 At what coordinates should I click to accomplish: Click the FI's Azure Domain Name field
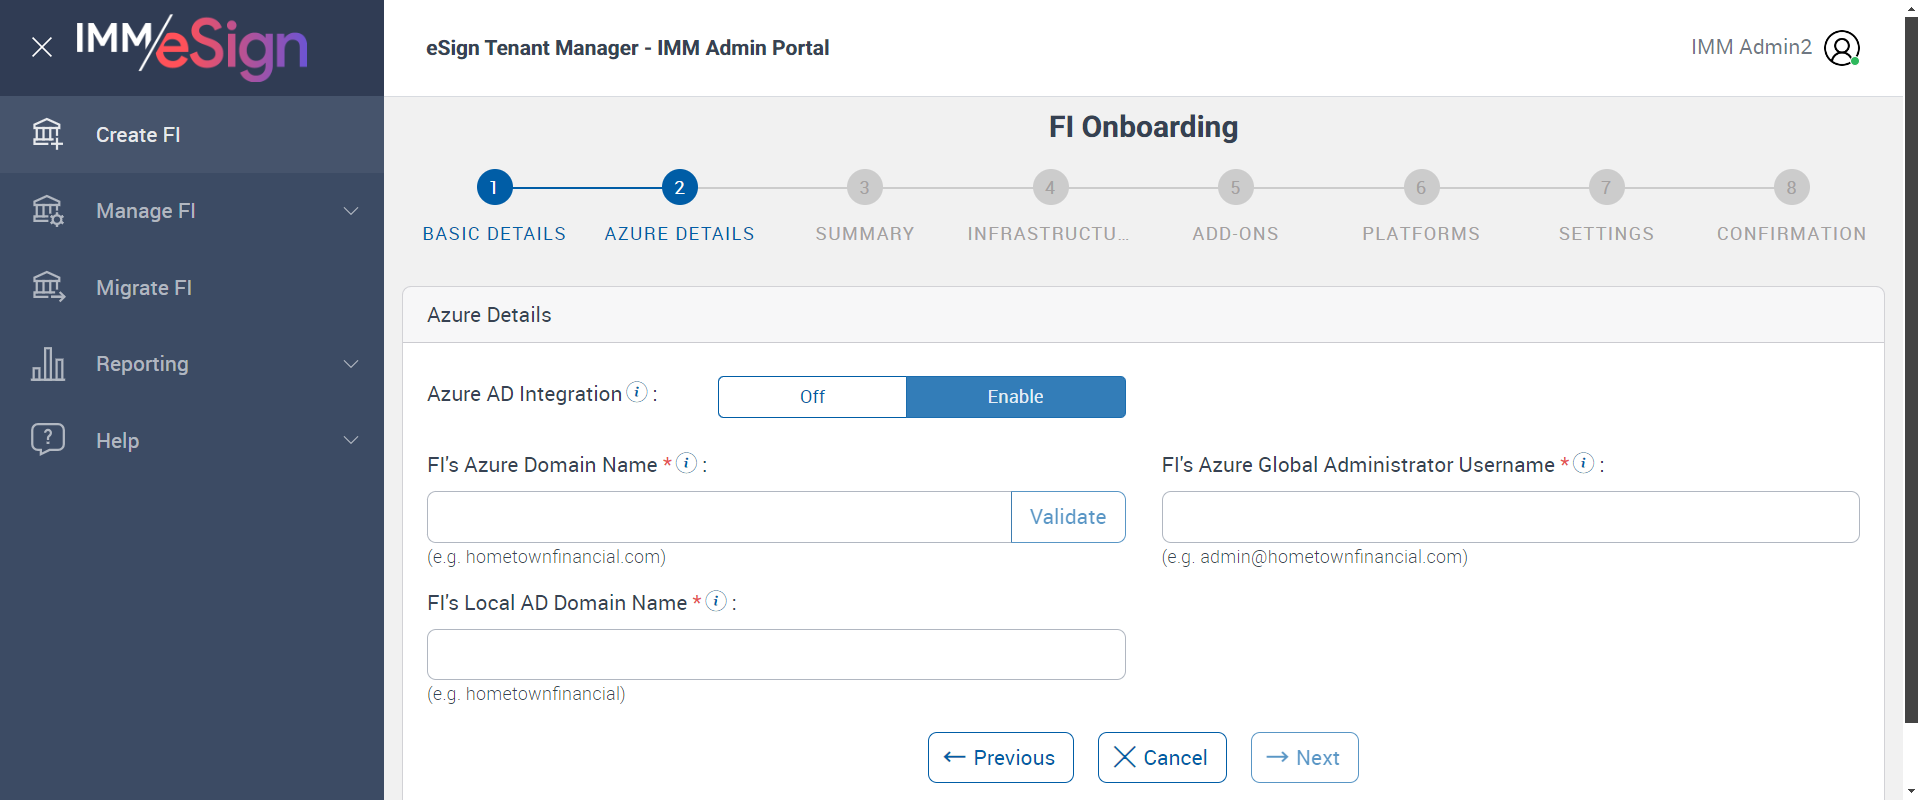pyautogui.click(x=719, y=517)
